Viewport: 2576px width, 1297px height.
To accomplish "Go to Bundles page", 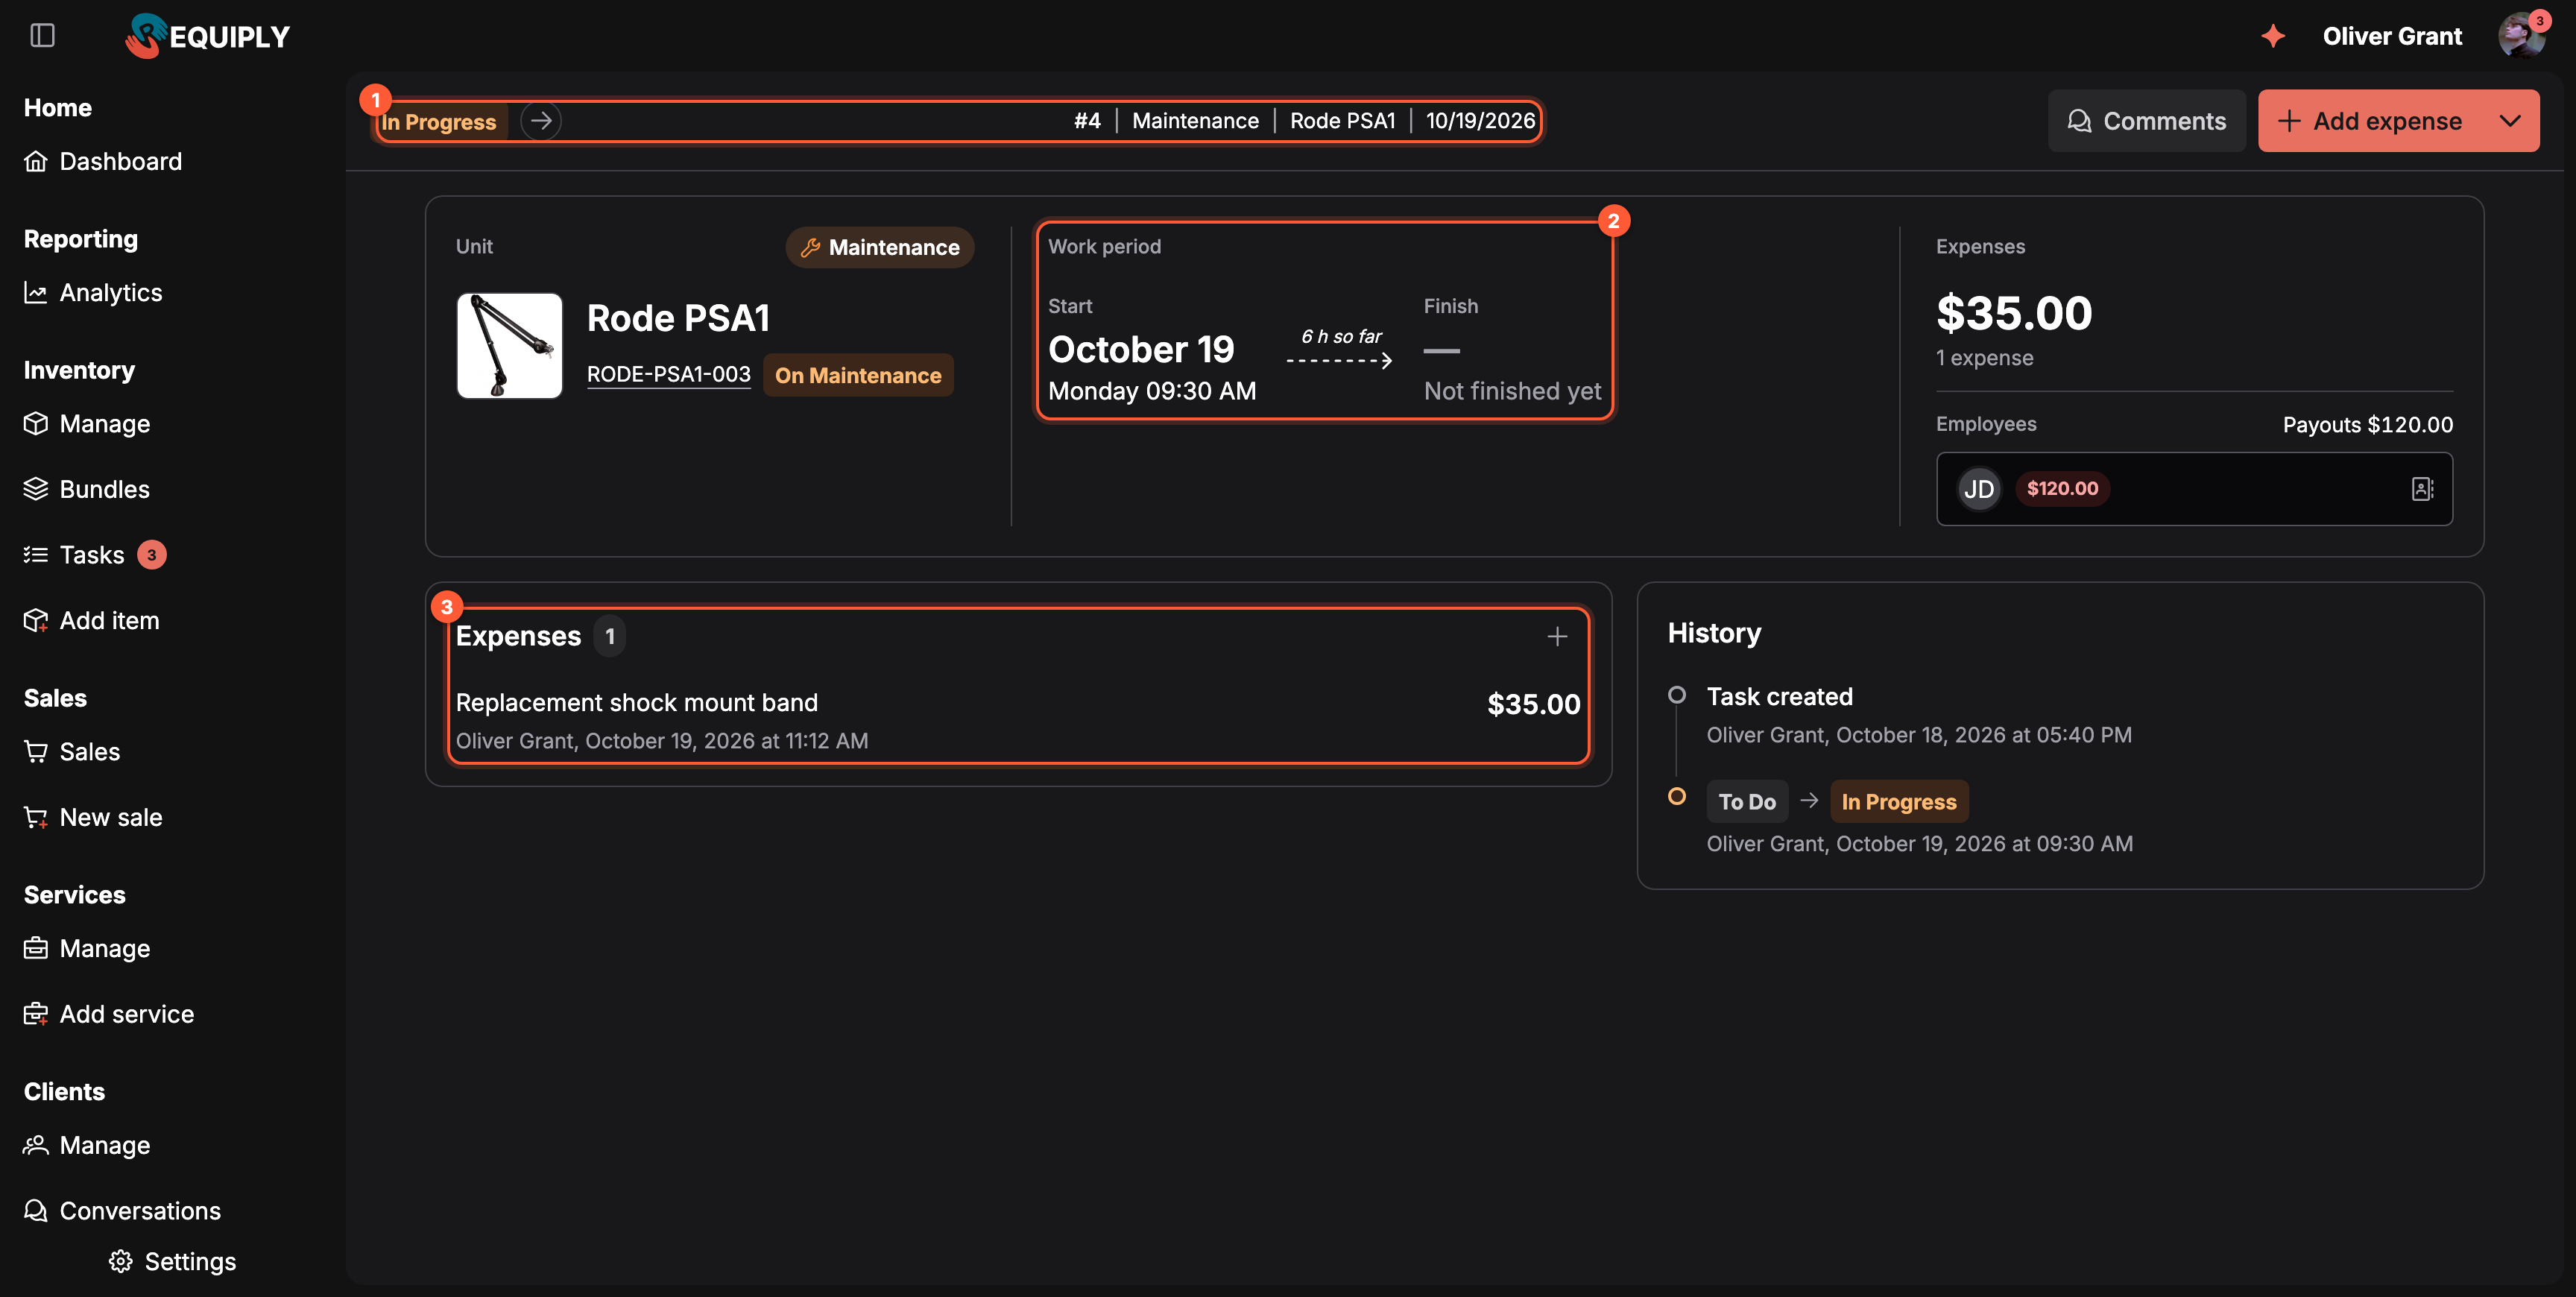I will point(87,489).
